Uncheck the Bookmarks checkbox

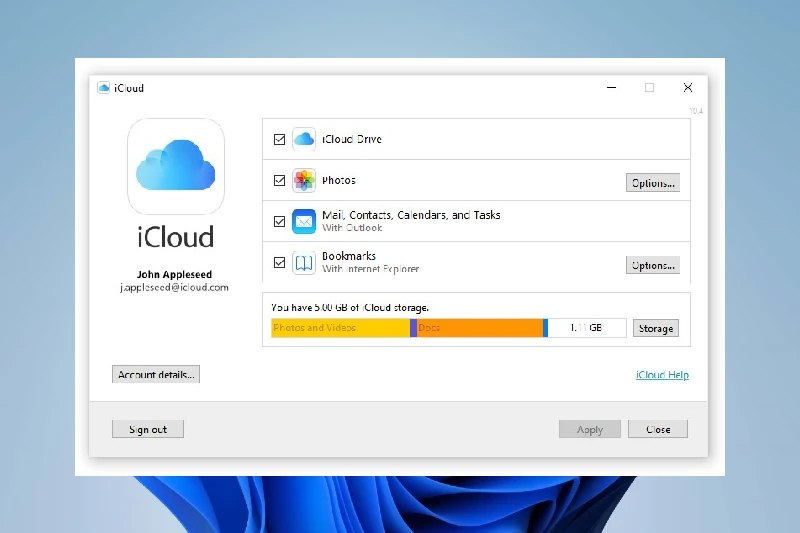pyautogui.click(x=280, y=264)
